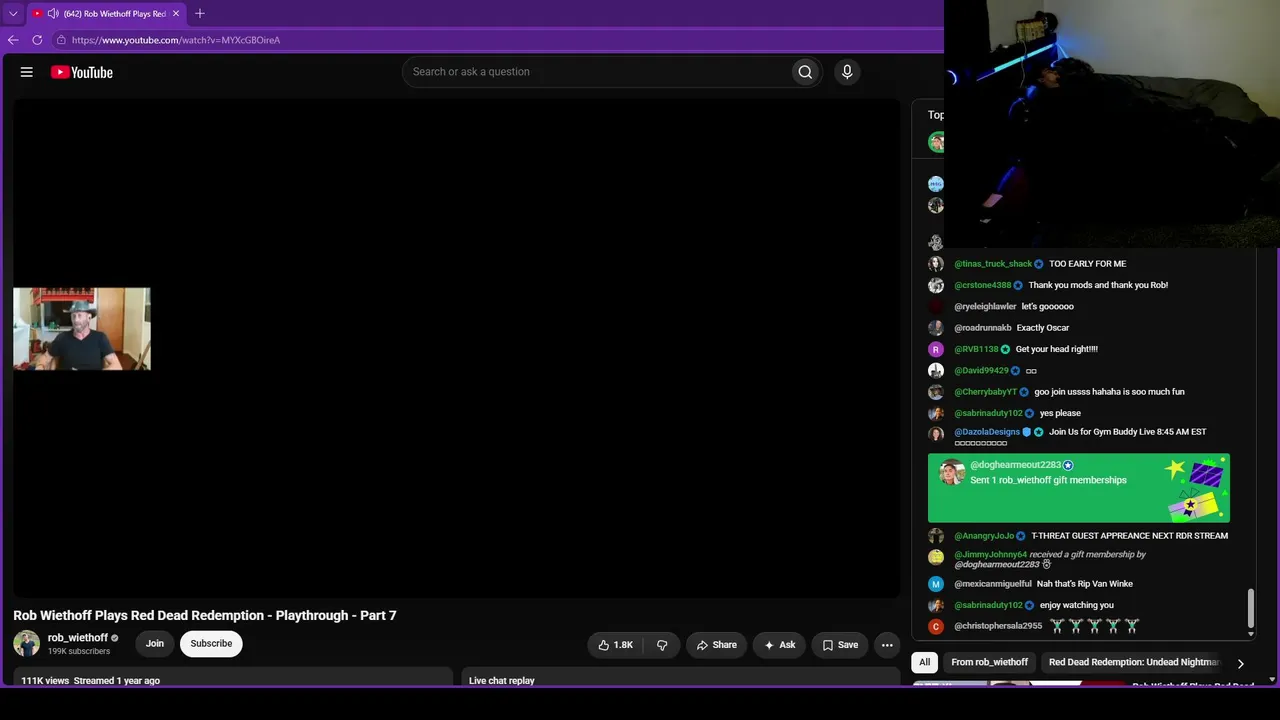
Task: Click @doghearmeout2283 avatar in gift banner
Action: [x=952, y=472]
